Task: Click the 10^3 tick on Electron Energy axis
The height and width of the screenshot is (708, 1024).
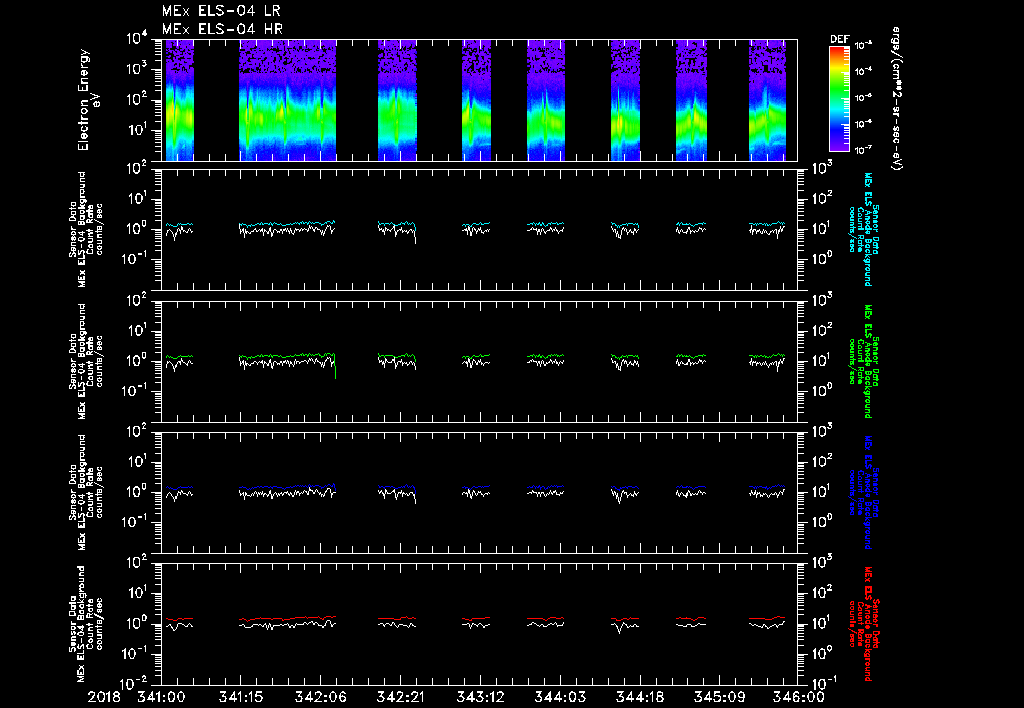Action: point(136,69)
